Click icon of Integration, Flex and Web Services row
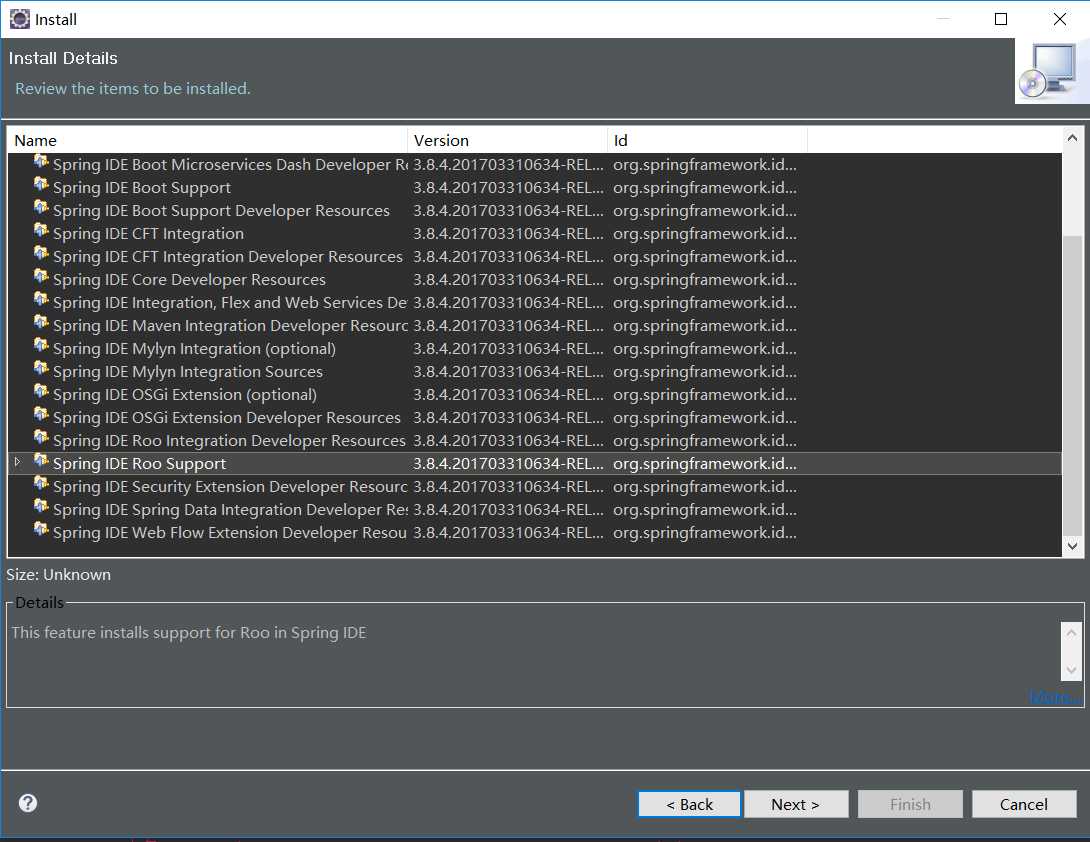1090x842 pixels. click(x=41, y=300)
